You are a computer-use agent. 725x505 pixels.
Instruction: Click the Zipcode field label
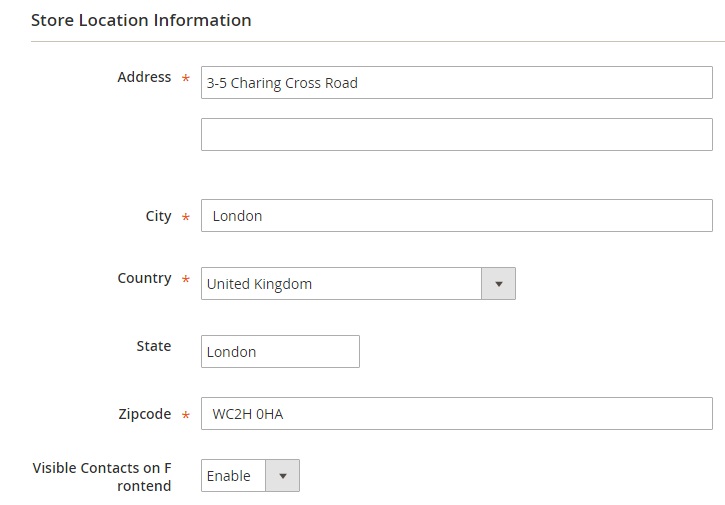click(145, 414)
